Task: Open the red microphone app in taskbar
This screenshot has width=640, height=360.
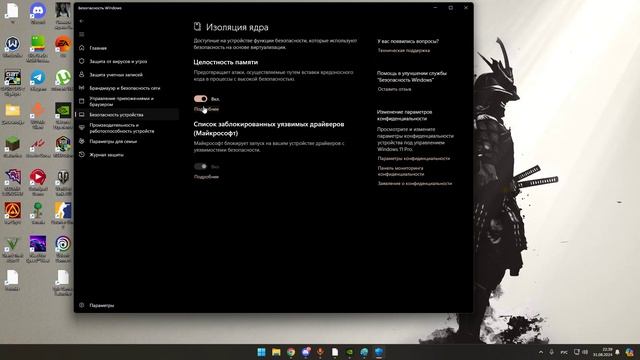Action: pos(320,352)
